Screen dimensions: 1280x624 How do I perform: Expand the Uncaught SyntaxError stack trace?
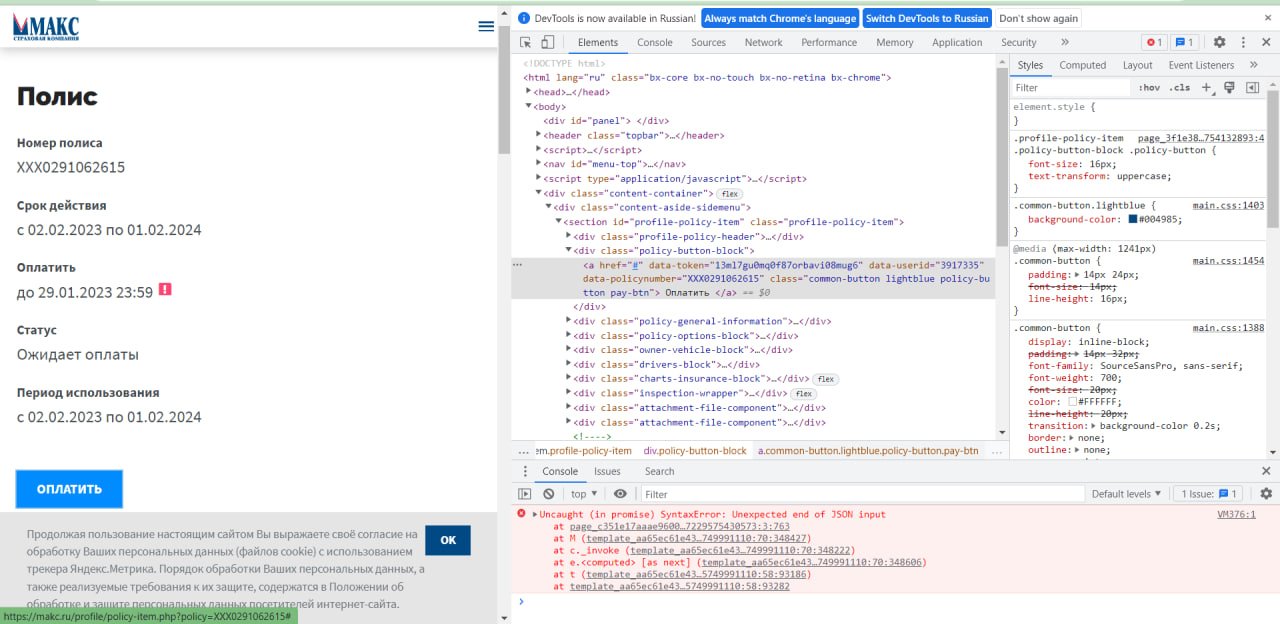click(534, 514)
